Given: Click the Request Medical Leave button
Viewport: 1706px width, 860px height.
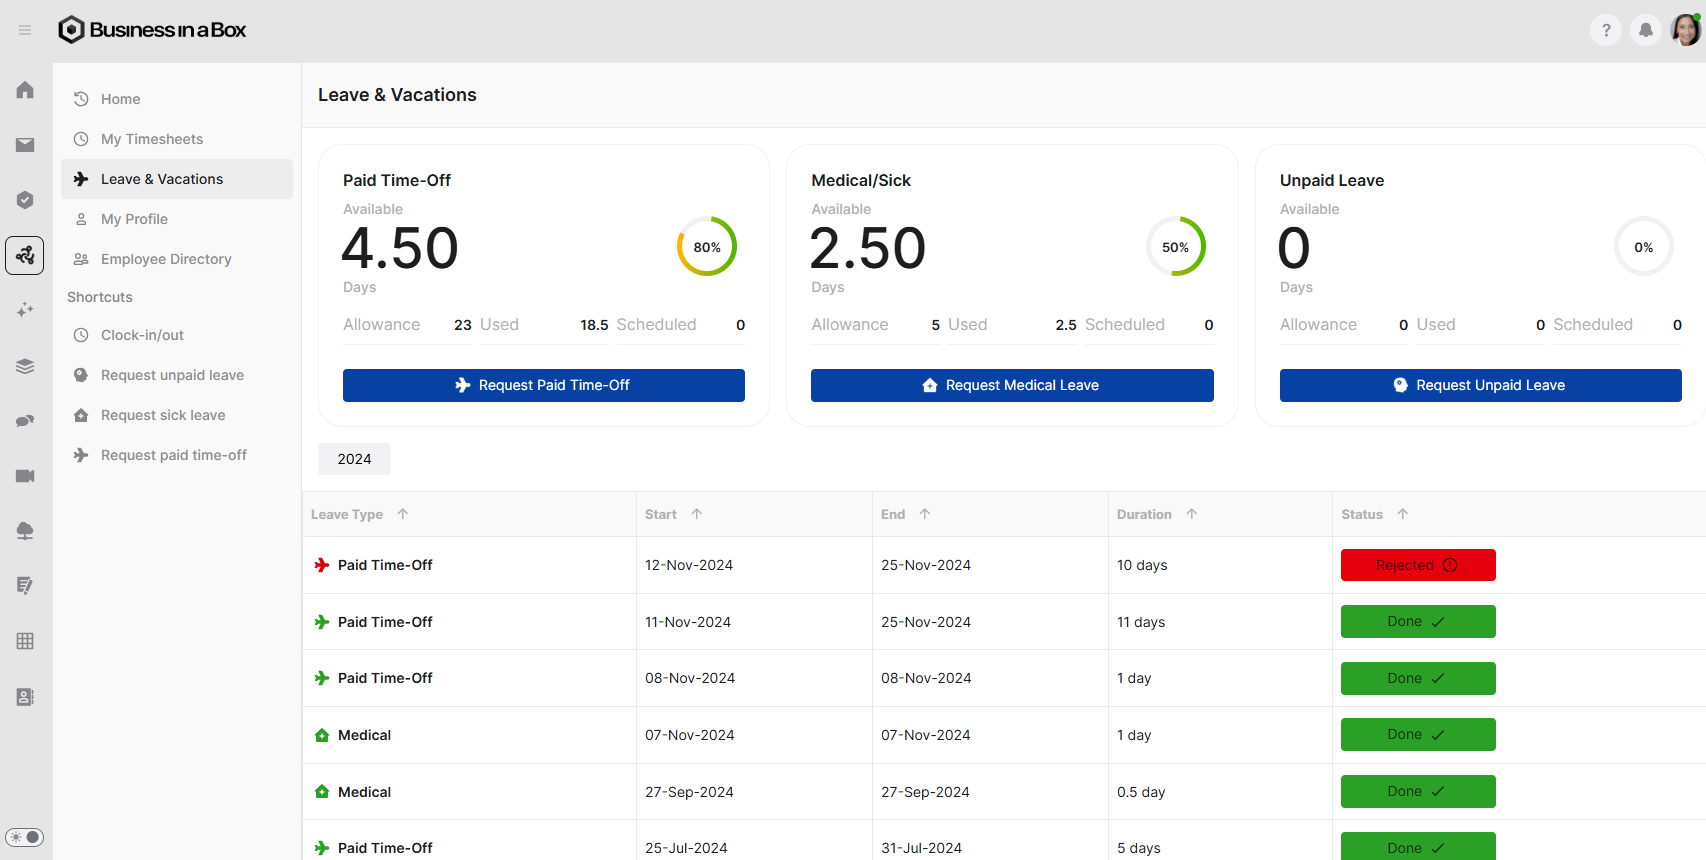Looking at the screenshot, I should pyautogui.click(x=1012, y=385).
